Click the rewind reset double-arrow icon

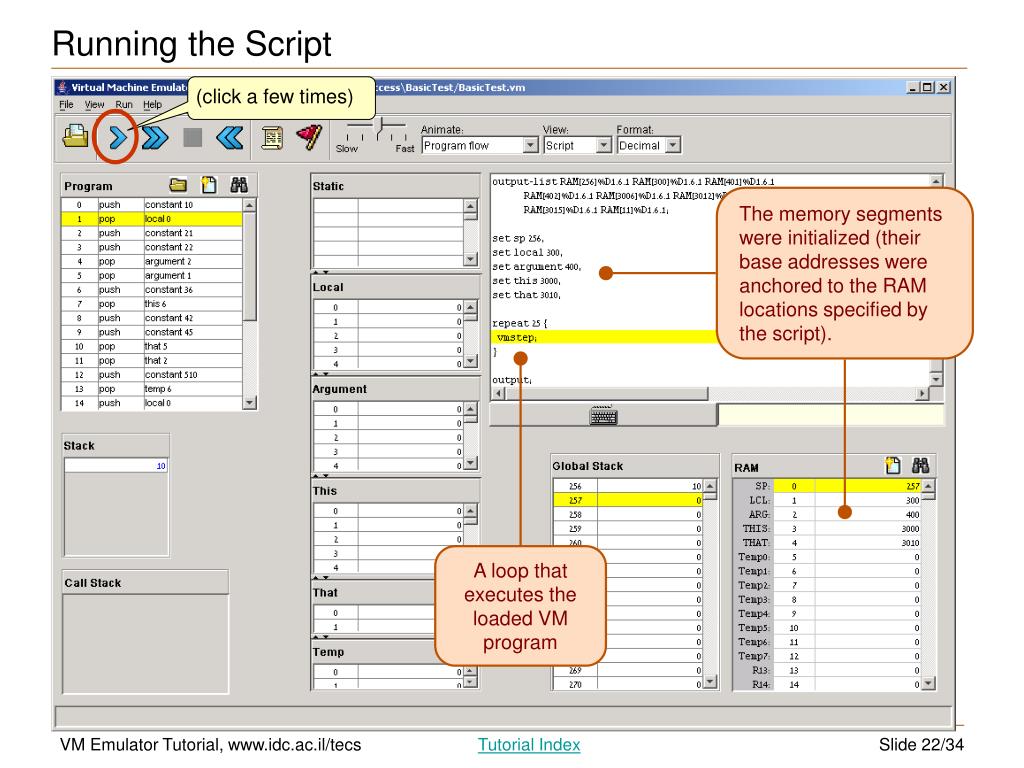[x=230, y=138]
